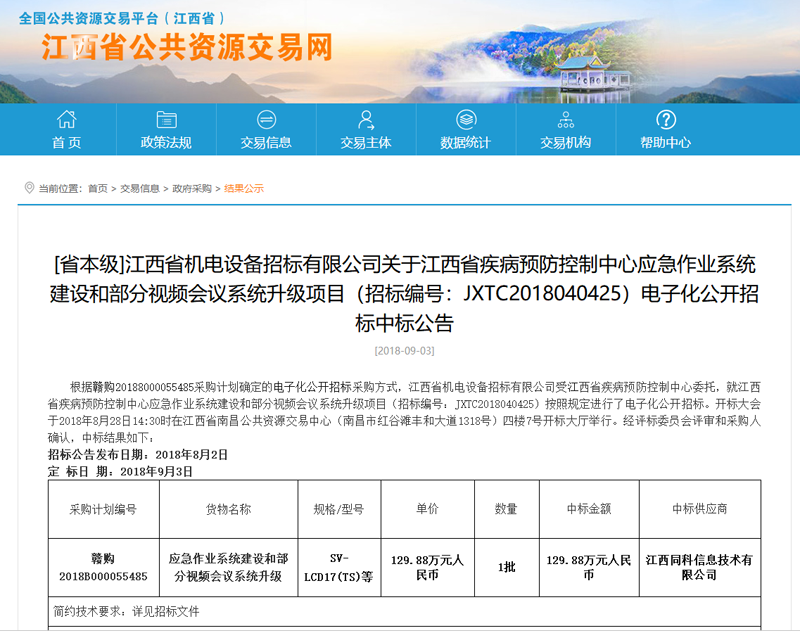Click the supplier cell 江西同科信息技术有限公司
This screenshot has height=633, width=800.
point(700,568)
